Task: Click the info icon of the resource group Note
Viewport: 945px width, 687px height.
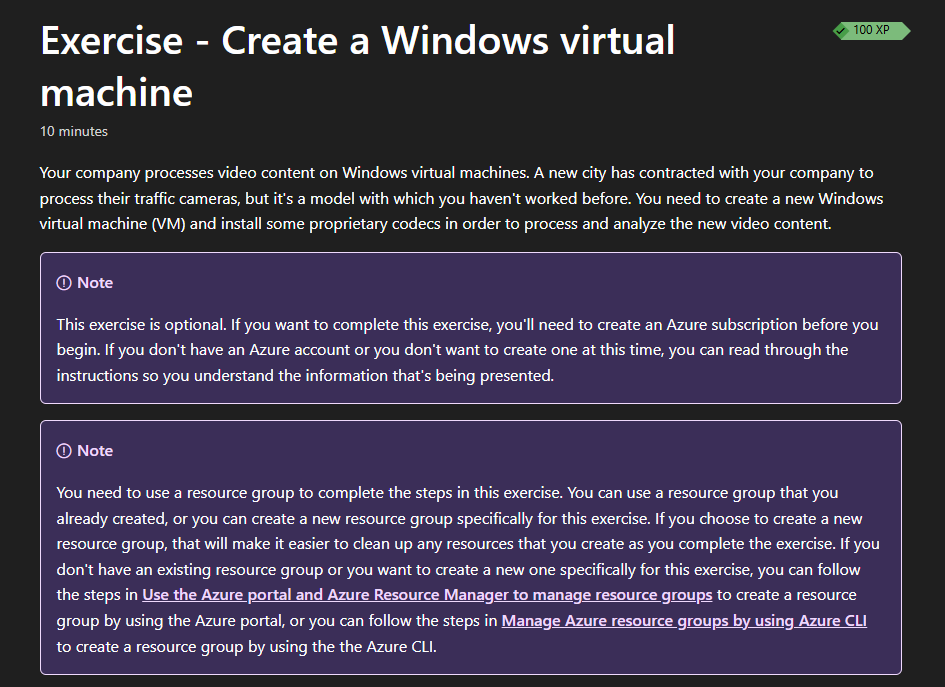Action: [64, 451]
